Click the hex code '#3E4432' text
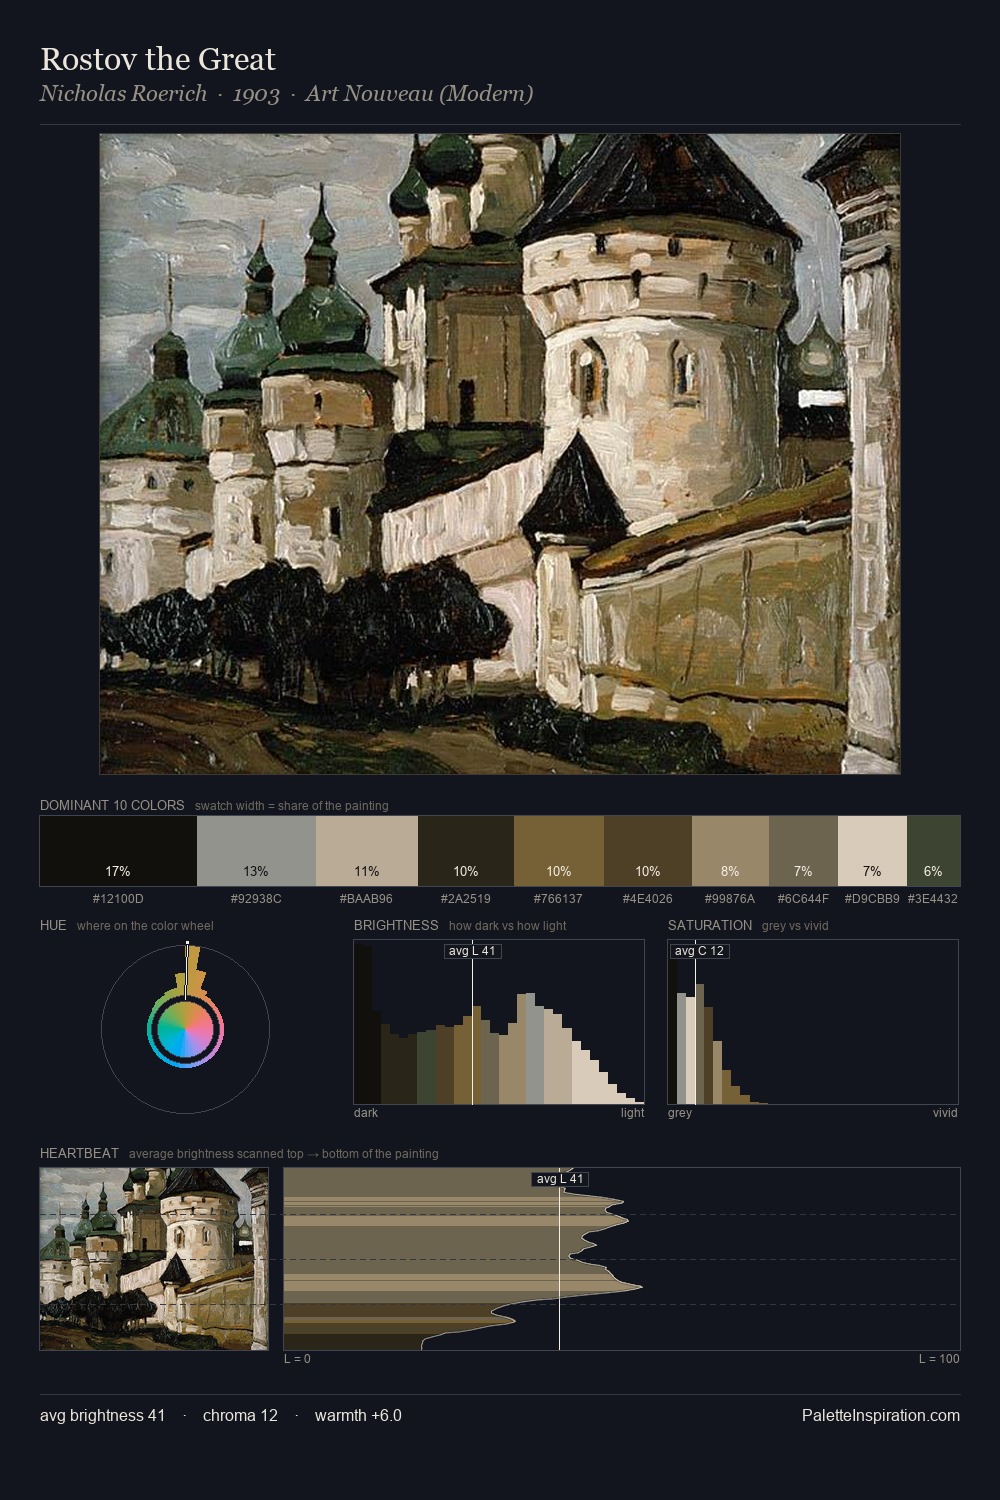The height and width of the screenshot is (1500, 1000). (933, 898)
